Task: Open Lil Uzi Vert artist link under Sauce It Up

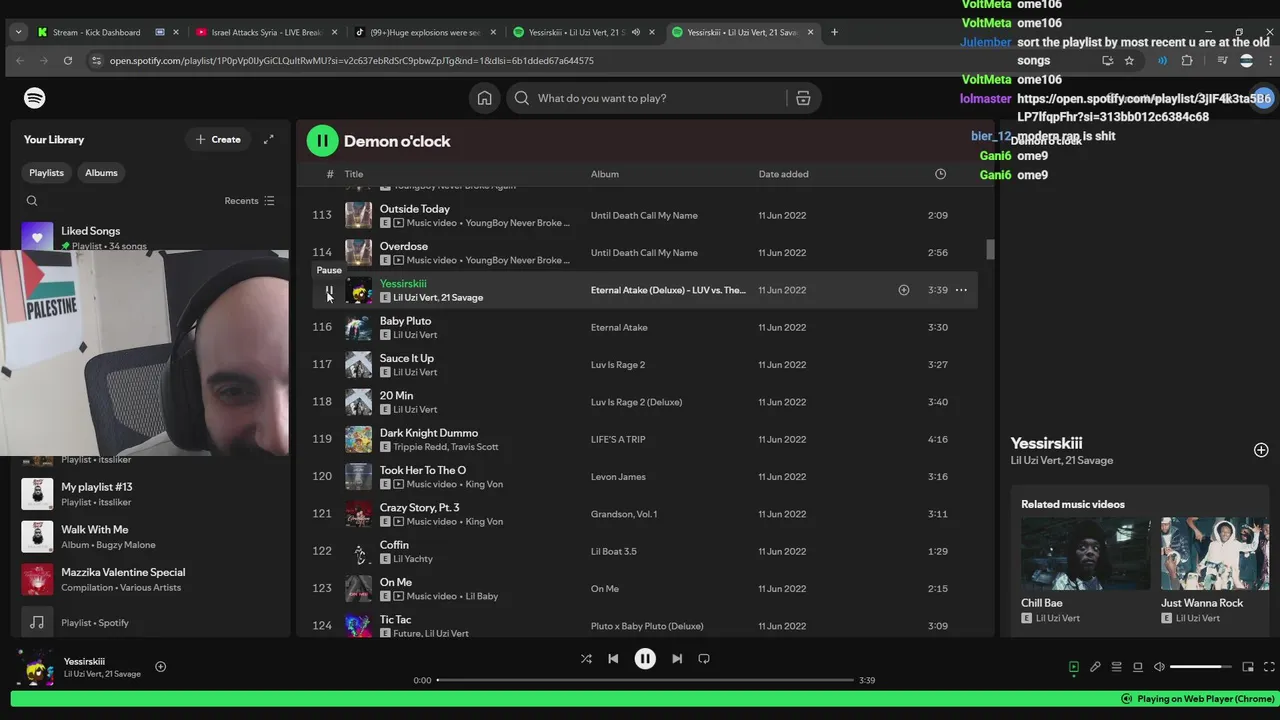Action: click(x=415, y=372)
